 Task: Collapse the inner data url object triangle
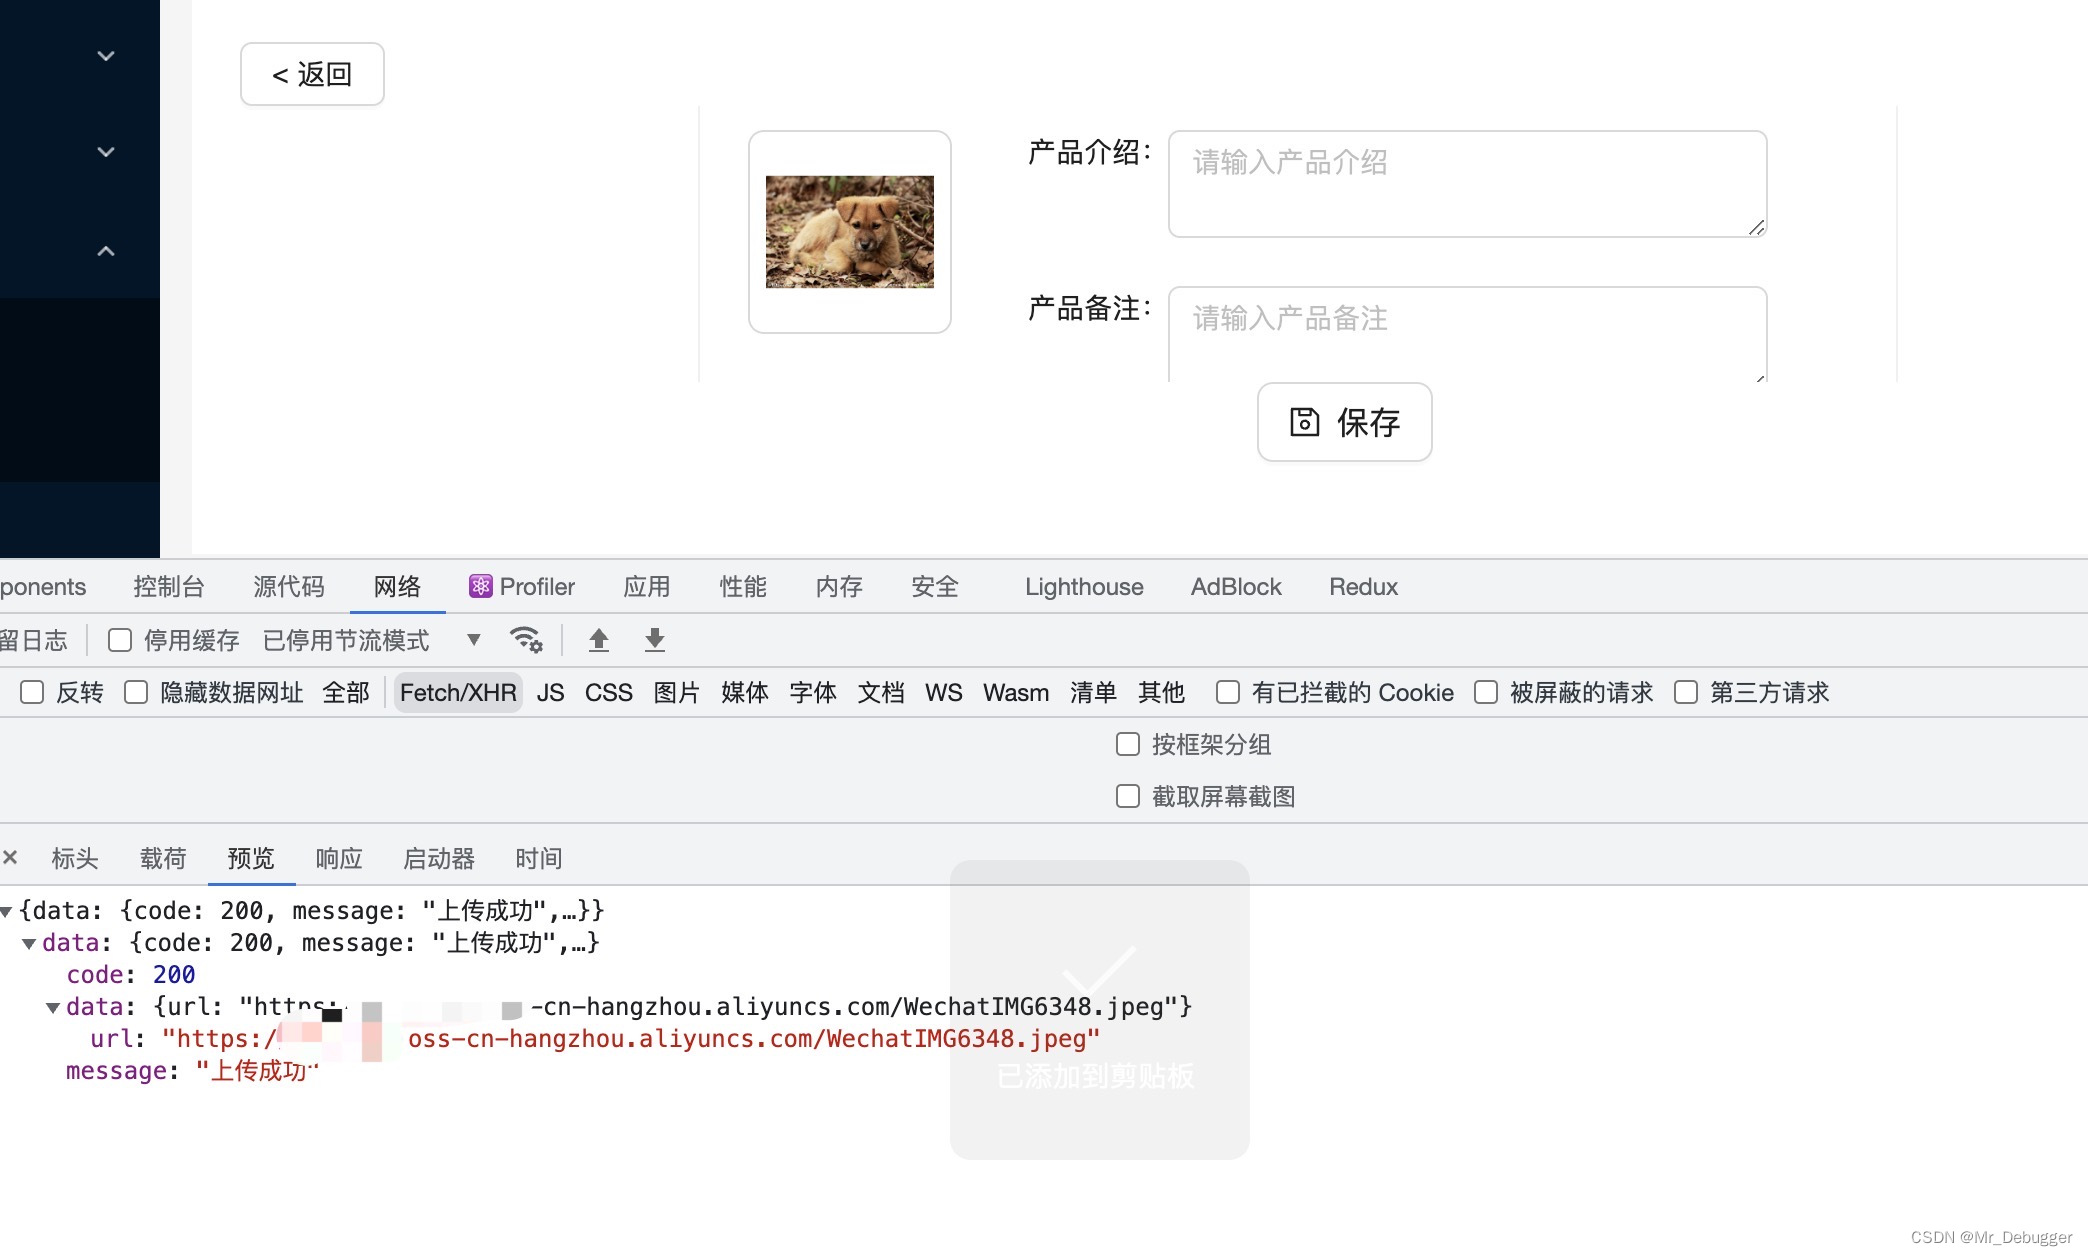coord(53,1007)
